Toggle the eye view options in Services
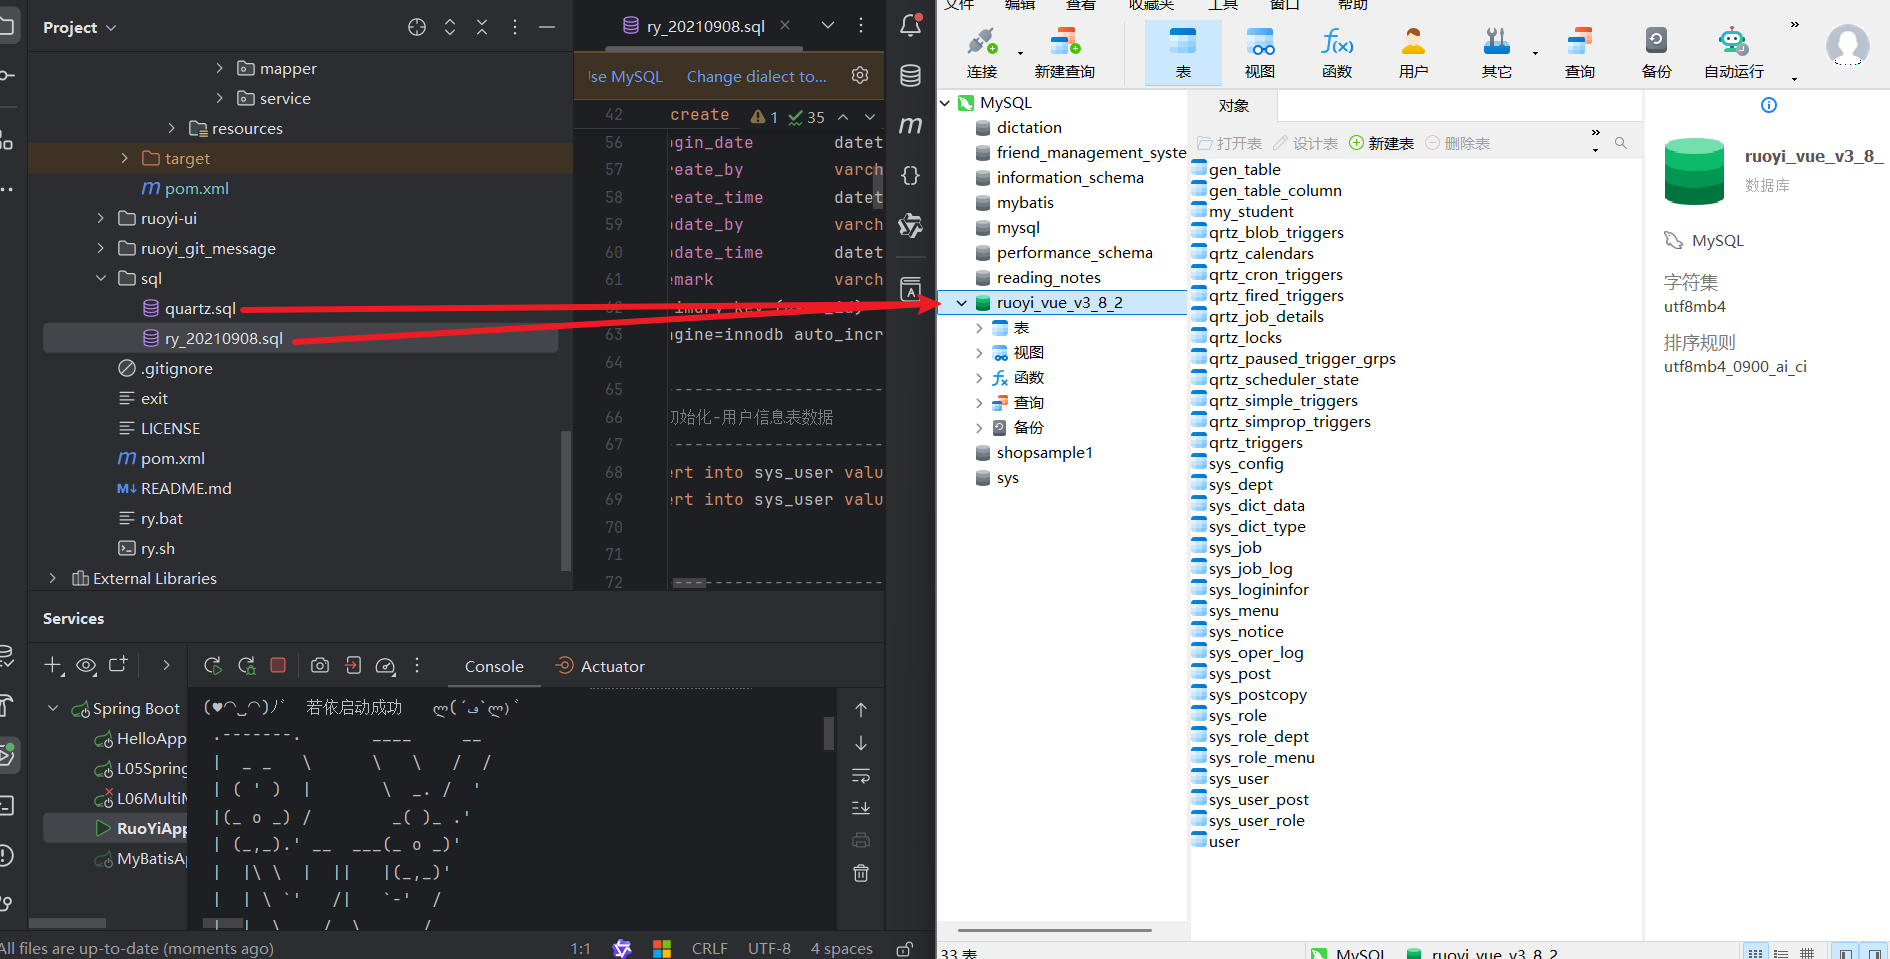The width and height of the screenshot is (1890, 959). 86,665
